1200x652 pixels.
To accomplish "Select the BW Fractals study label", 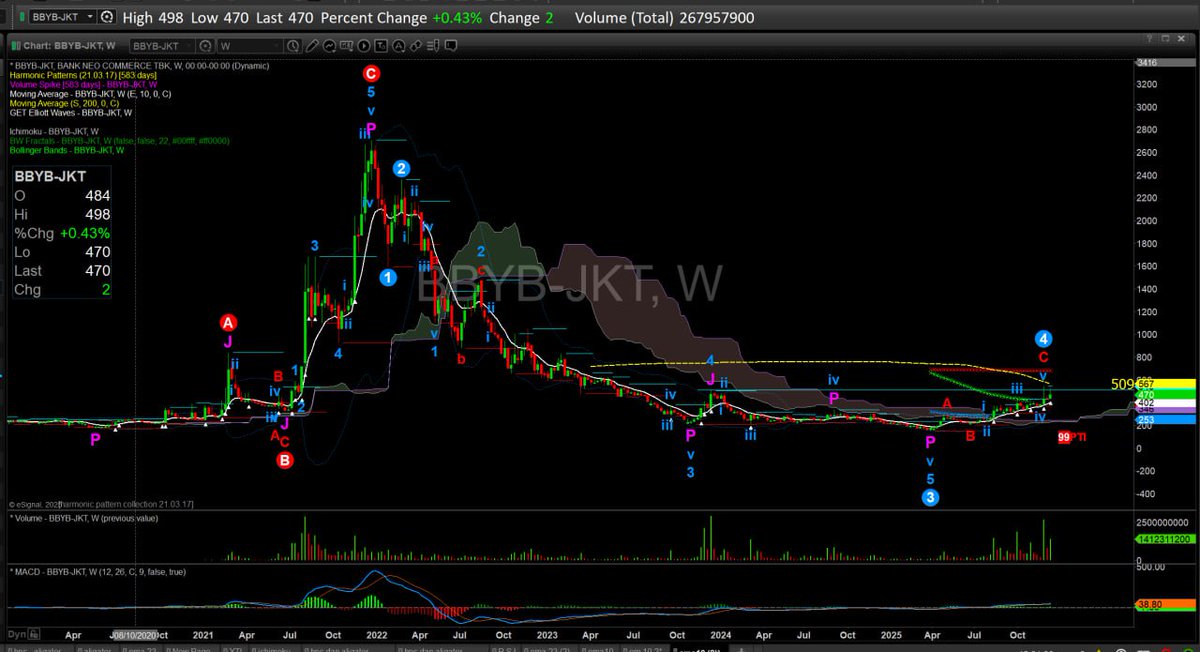I will 119,141.
